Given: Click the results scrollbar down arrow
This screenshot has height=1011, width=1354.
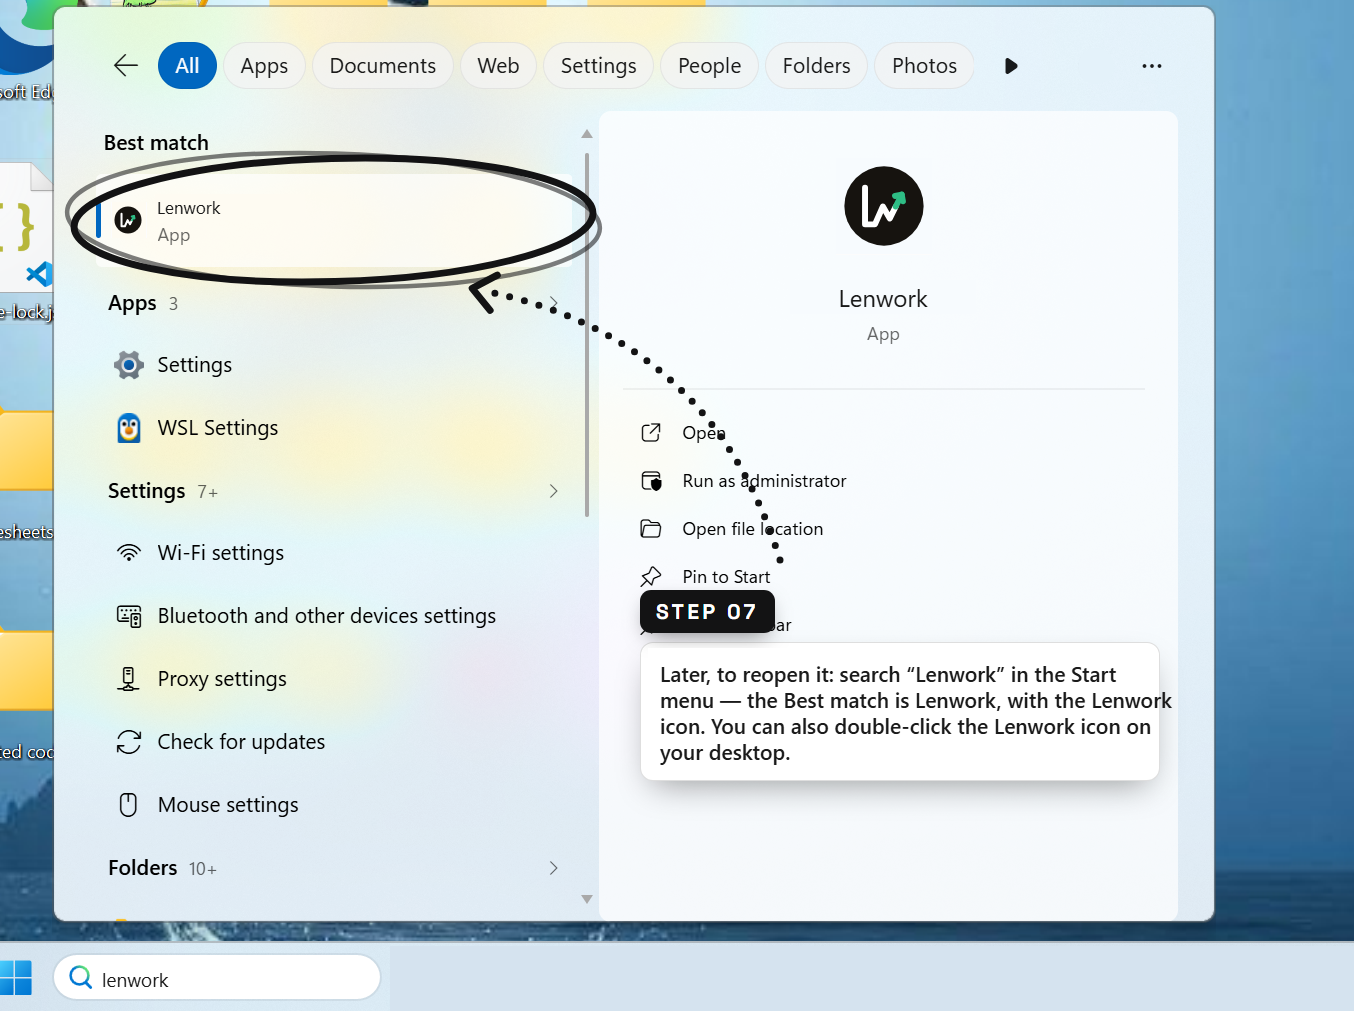Looking at the screenshot, I should [x=587, y=899].
